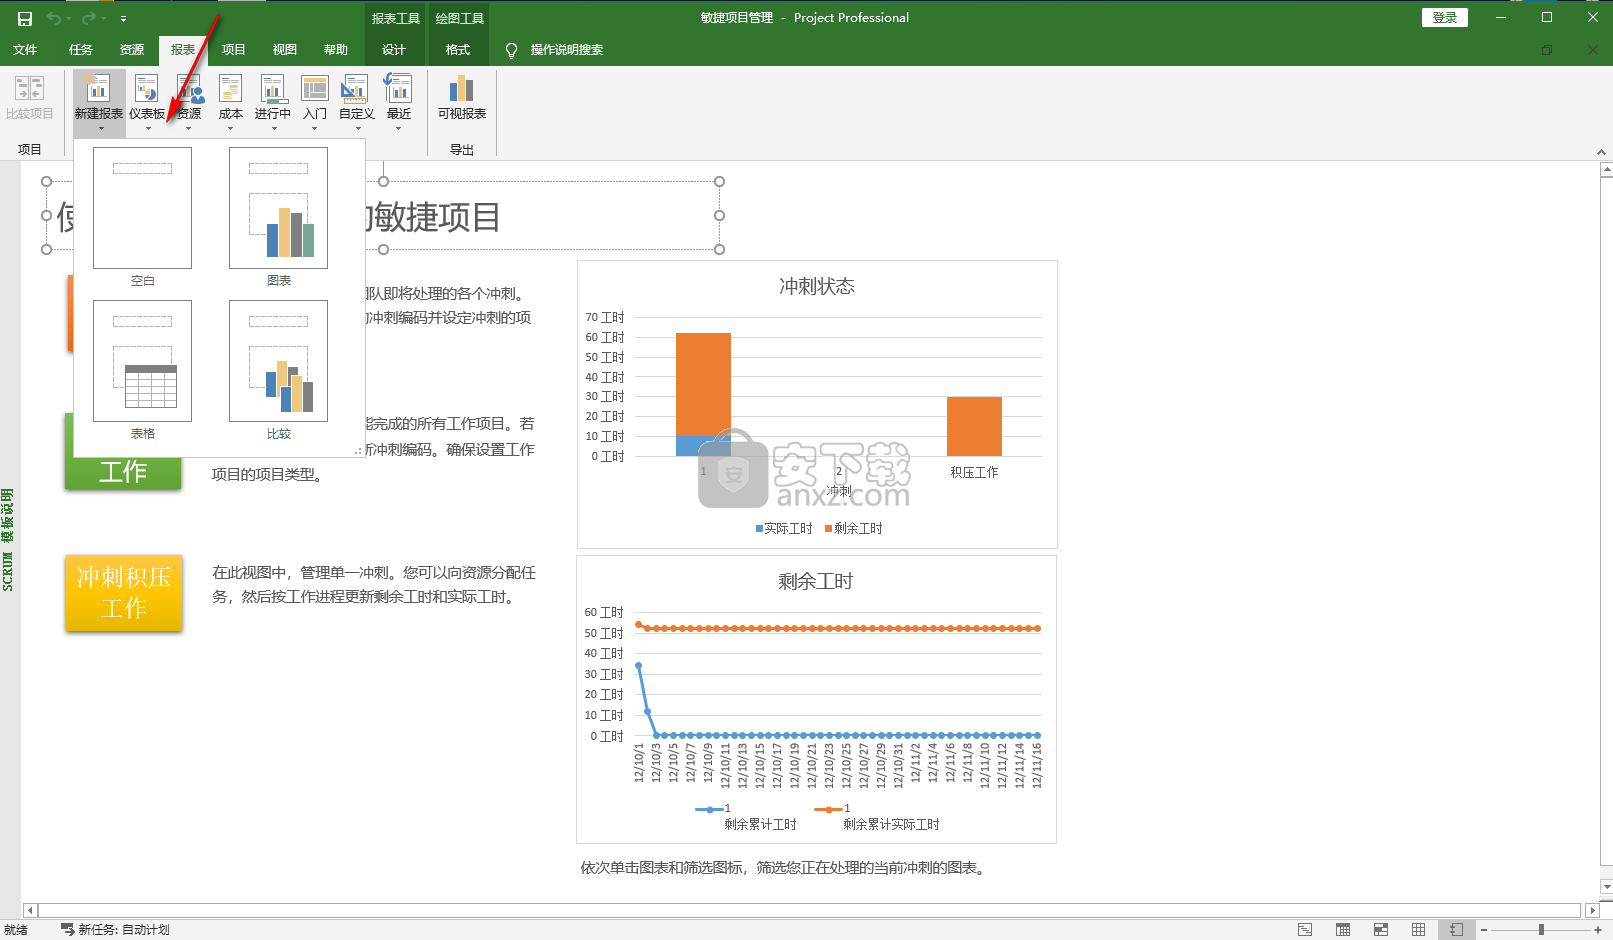
Task: Click the zoom out minus button
Action: click(x=1484, y=930)
